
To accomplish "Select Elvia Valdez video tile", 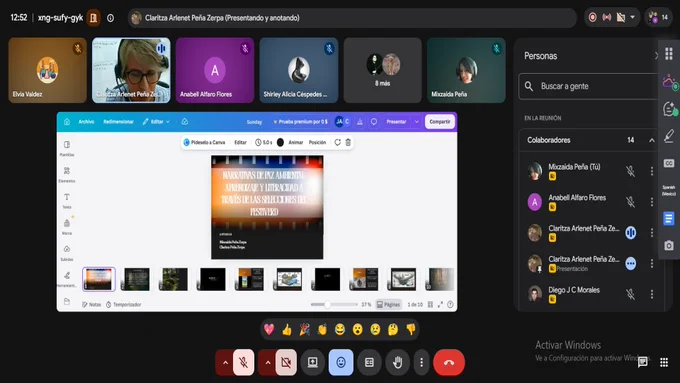I will coord(47,70).
